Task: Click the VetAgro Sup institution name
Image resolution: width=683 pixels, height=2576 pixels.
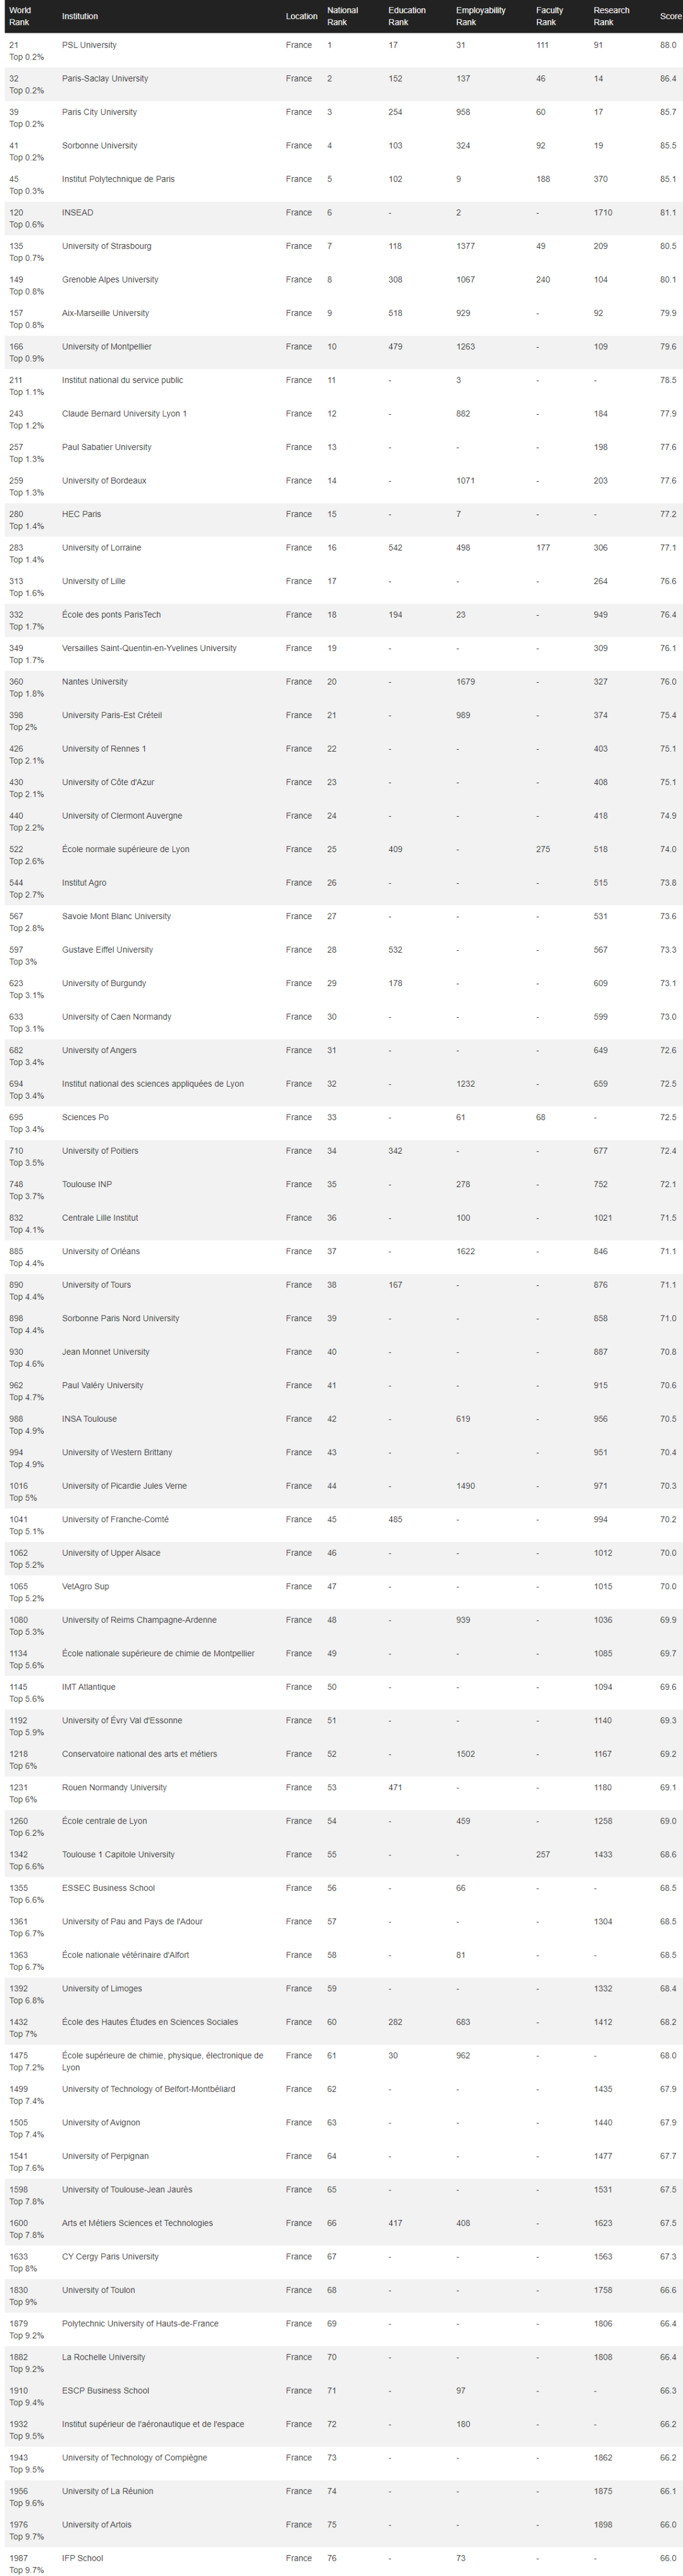Action: [x=85, y=1586]
